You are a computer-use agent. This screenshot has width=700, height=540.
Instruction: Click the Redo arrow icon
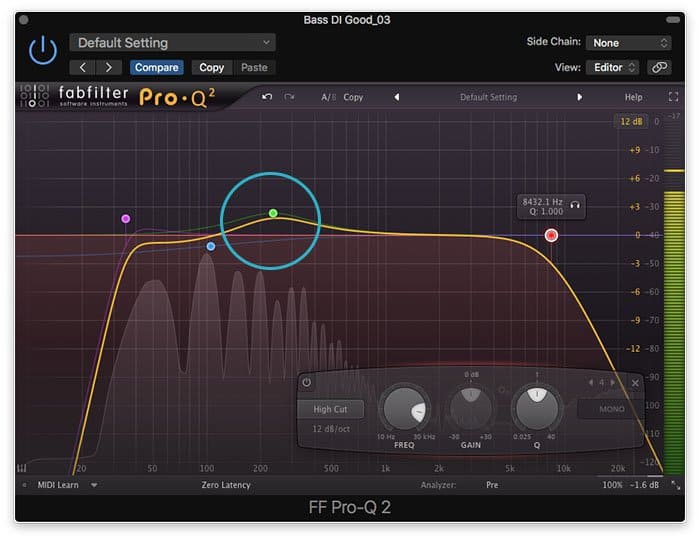pos(289,97)
